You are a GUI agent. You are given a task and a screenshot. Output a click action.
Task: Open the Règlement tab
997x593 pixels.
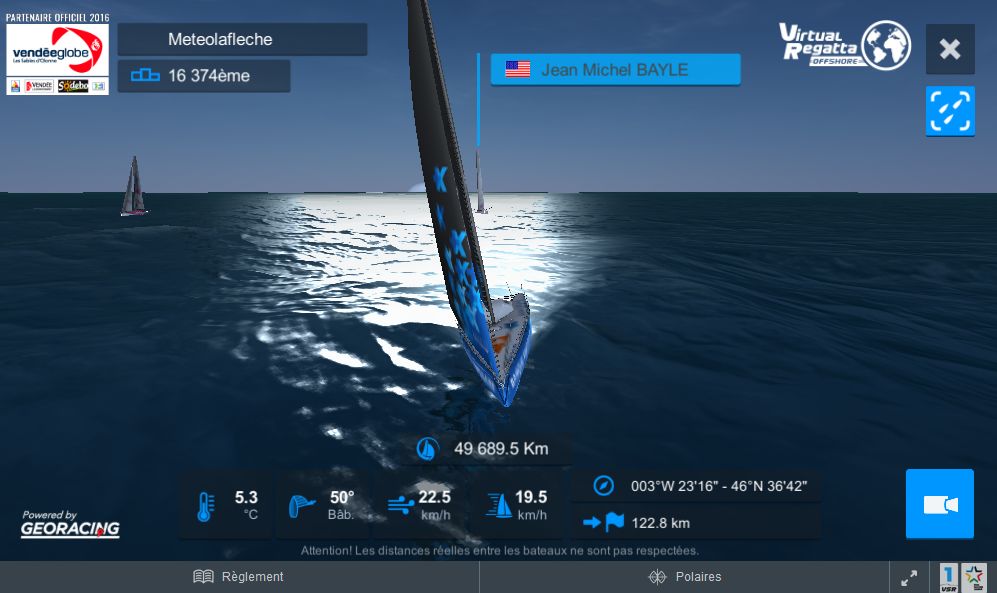click(239, 576)
